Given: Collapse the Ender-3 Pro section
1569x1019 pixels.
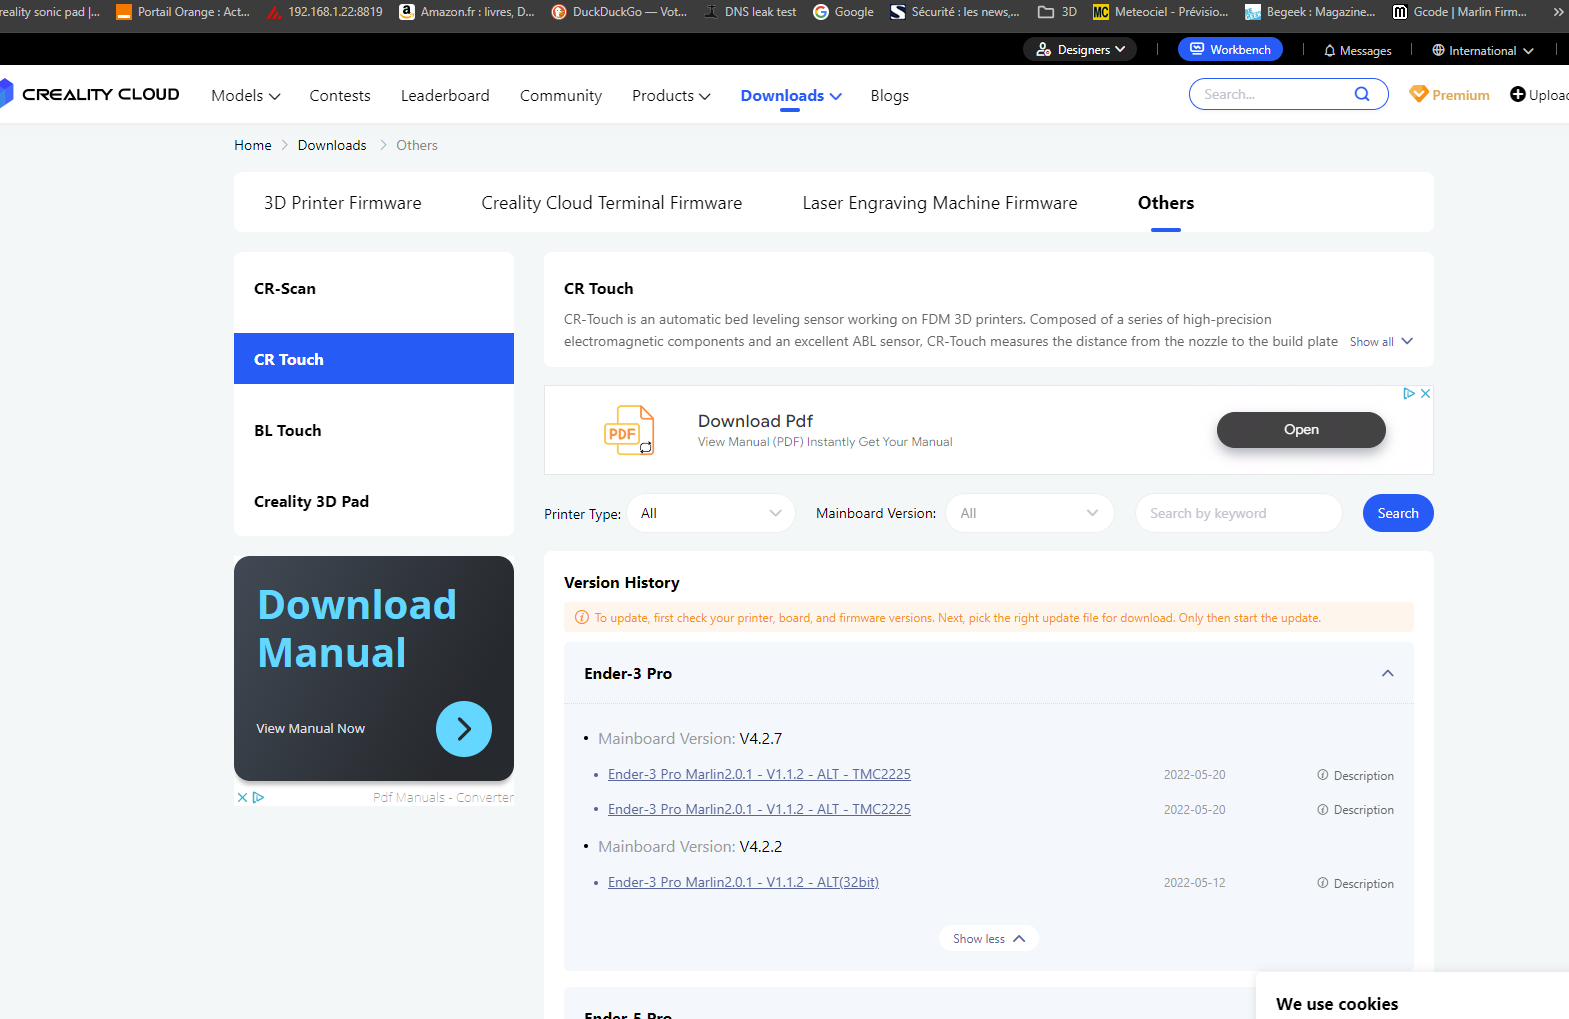Looking at the screenshot, I should [x=1388, y=673].
